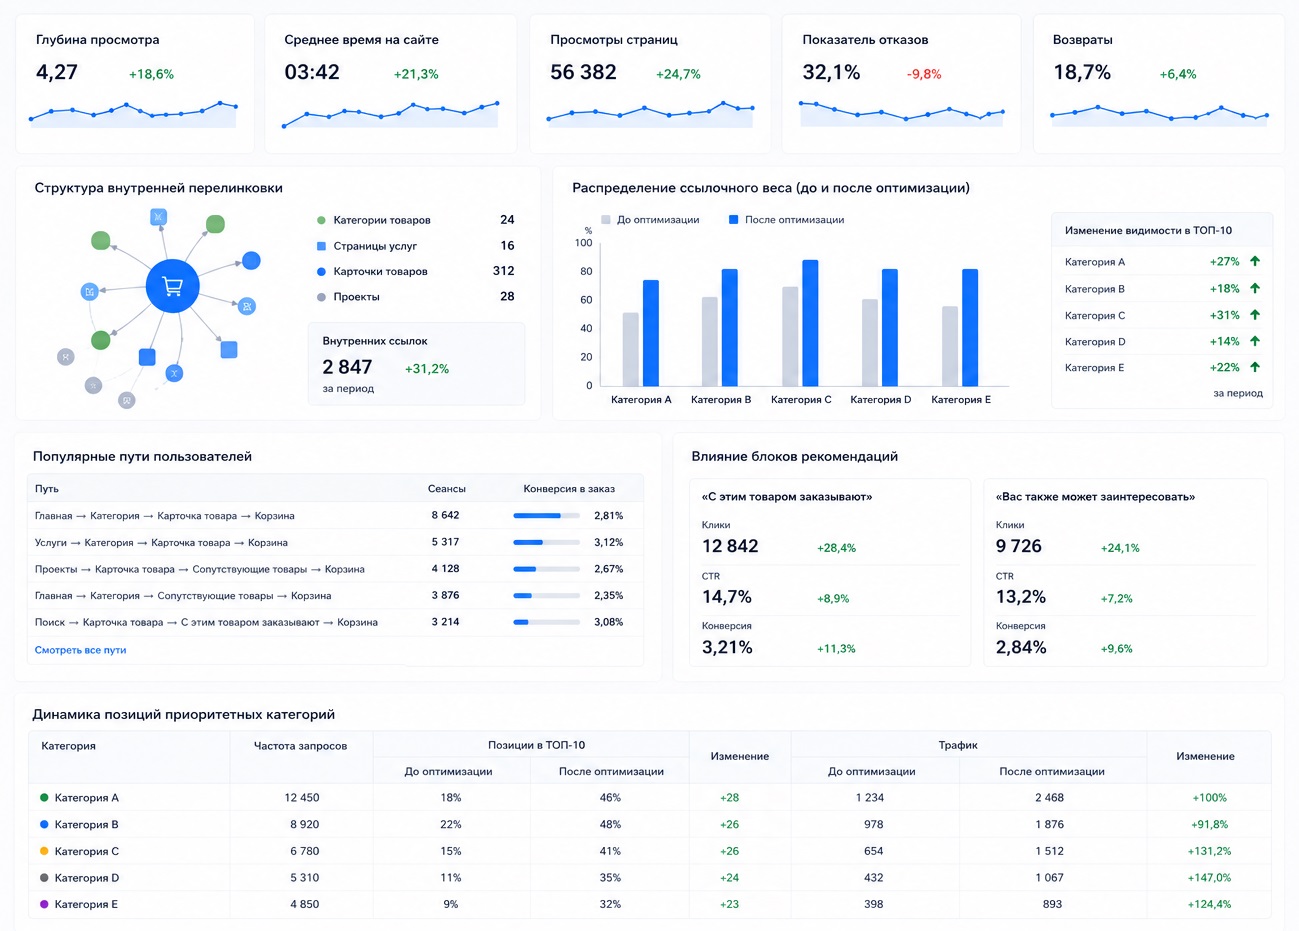Click the central shopping cart node icon
1299x931 pixels.
tap(172, 286)
